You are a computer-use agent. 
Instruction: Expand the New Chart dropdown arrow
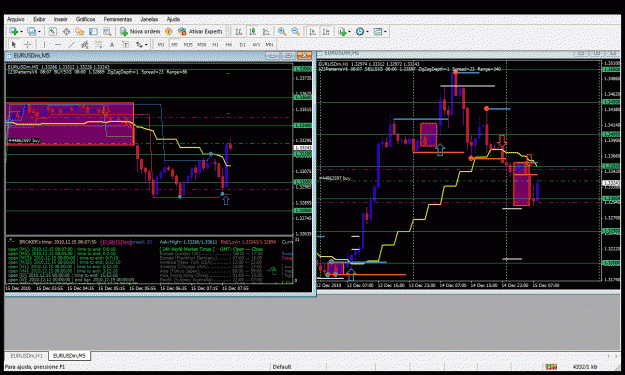pyautogui.click(x=21, y=31)
